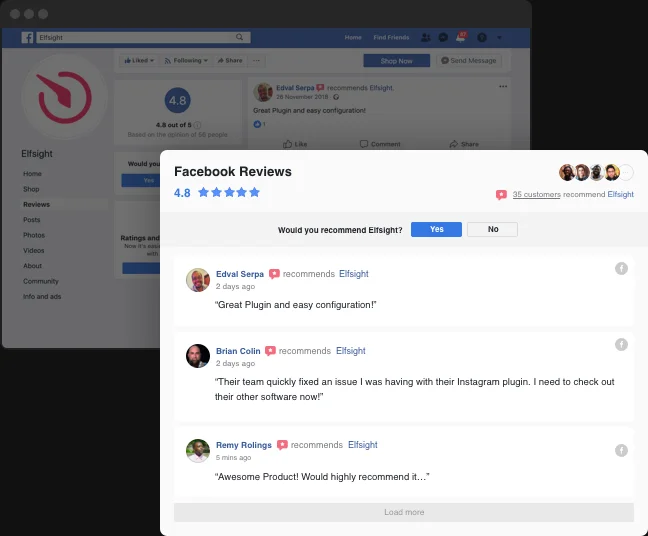Viewport: 648px width, 536px height.
Task: Click the Facebook logo in the background window
Action: click(27, 38)
